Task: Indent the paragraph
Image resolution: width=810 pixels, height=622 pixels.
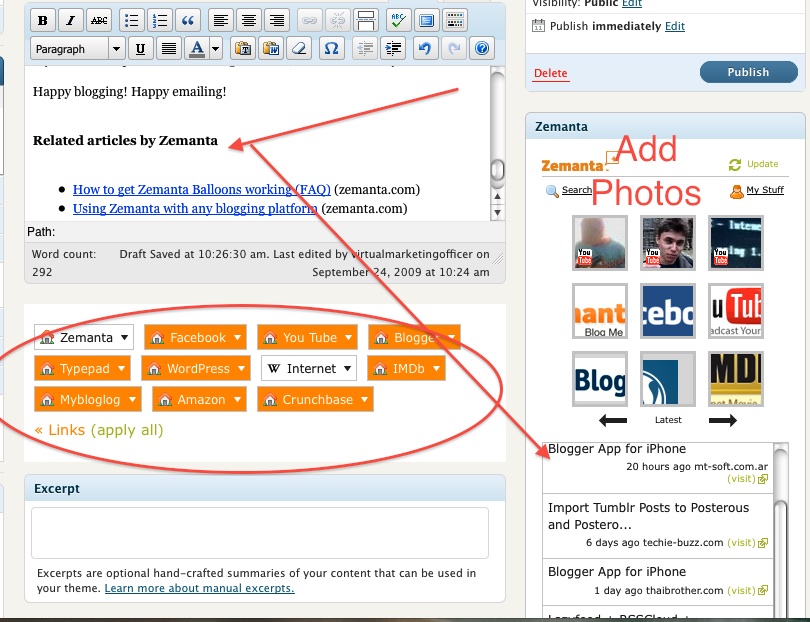Action: 393,49
